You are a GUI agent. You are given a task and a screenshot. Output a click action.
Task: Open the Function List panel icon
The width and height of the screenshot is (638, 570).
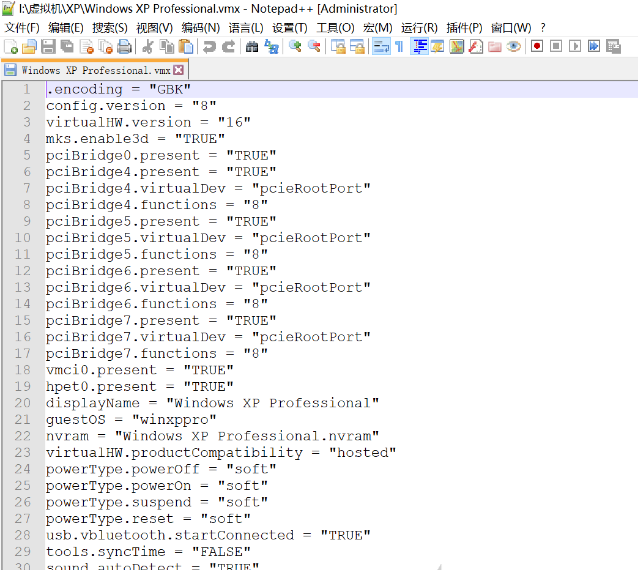[475, 46]
